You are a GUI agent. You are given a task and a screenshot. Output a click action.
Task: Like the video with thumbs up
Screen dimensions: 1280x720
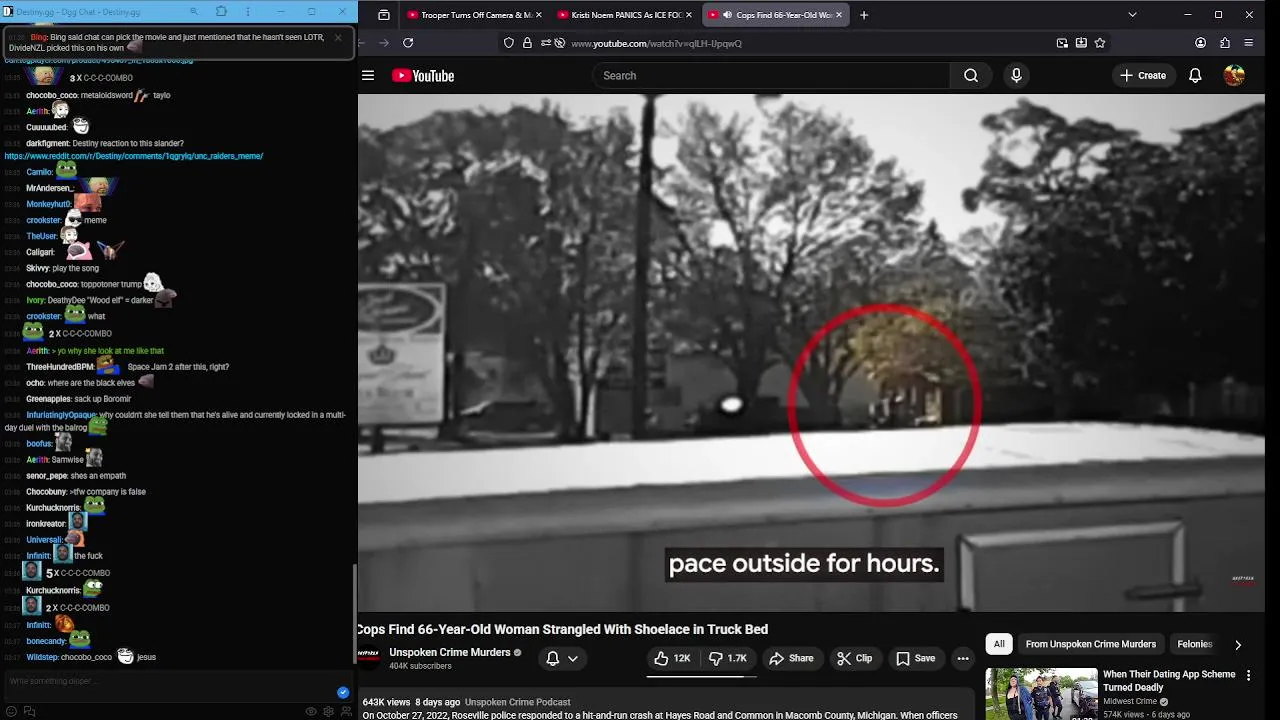click(672, 658)
